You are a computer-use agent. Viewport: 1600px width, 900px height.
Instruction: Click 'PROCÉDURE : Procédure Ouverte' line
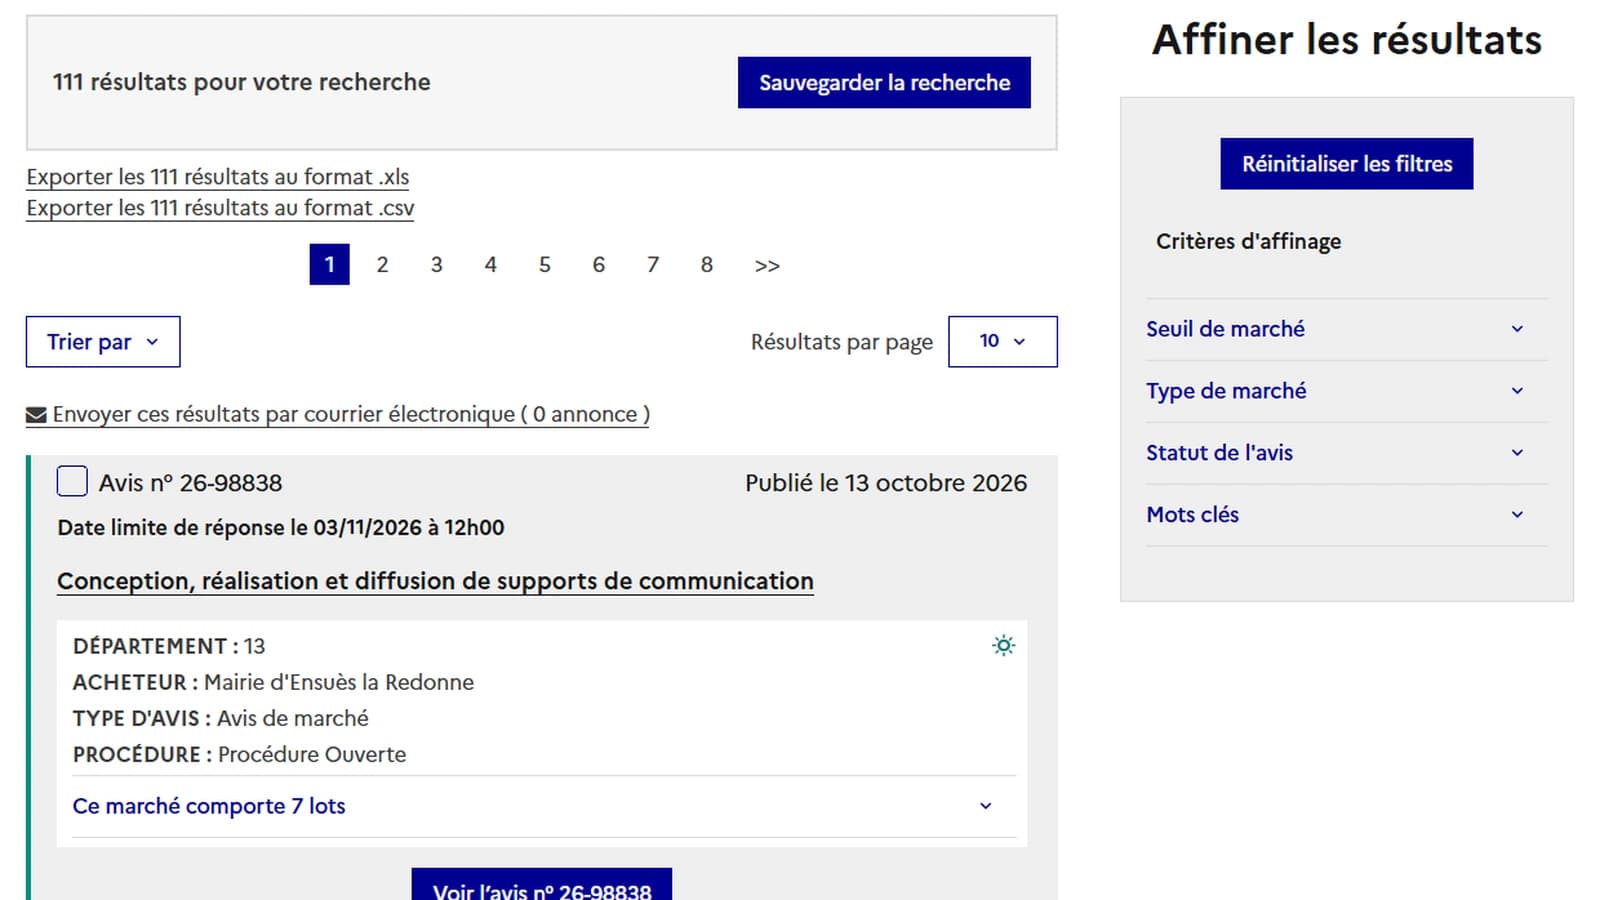pyautogui.click(x=239, y=755)
